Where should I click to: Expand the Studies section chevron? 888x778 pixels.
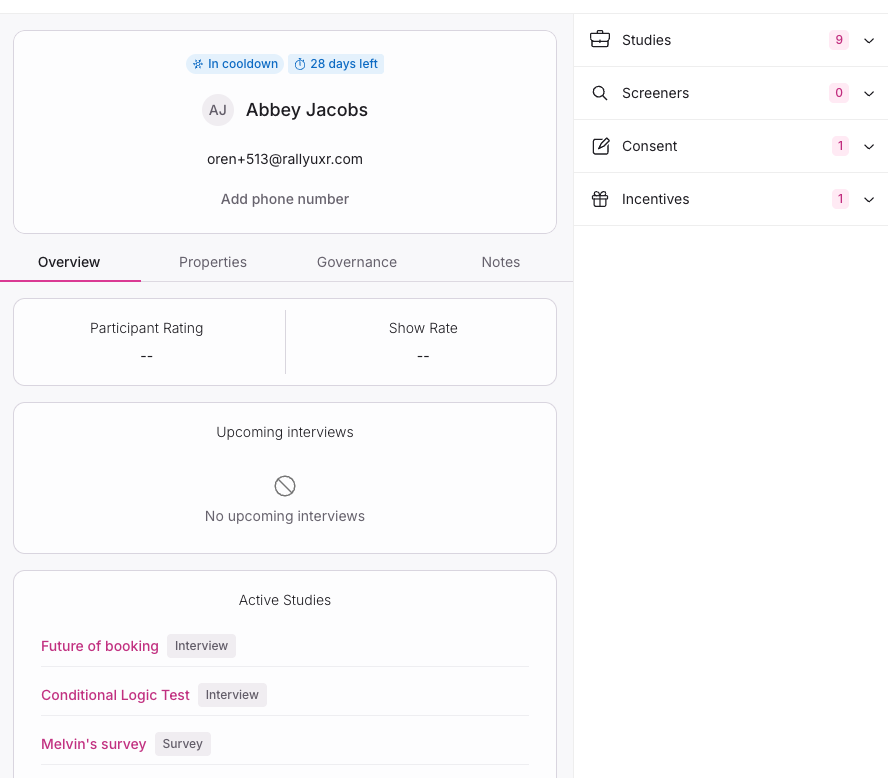(x=869, y=40)
